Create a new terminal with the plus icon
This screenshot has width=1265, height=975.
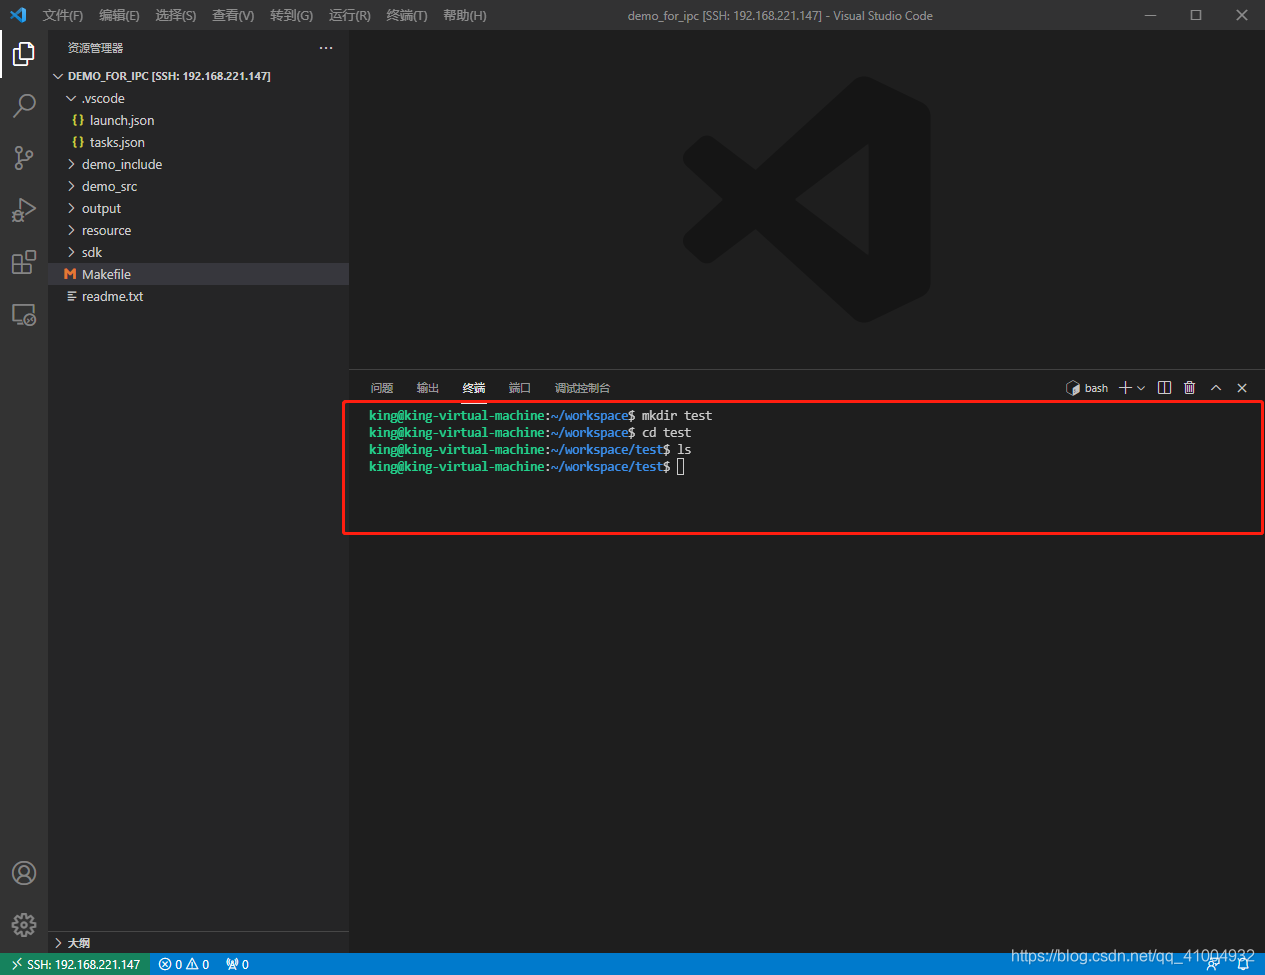pos(1126,388)
